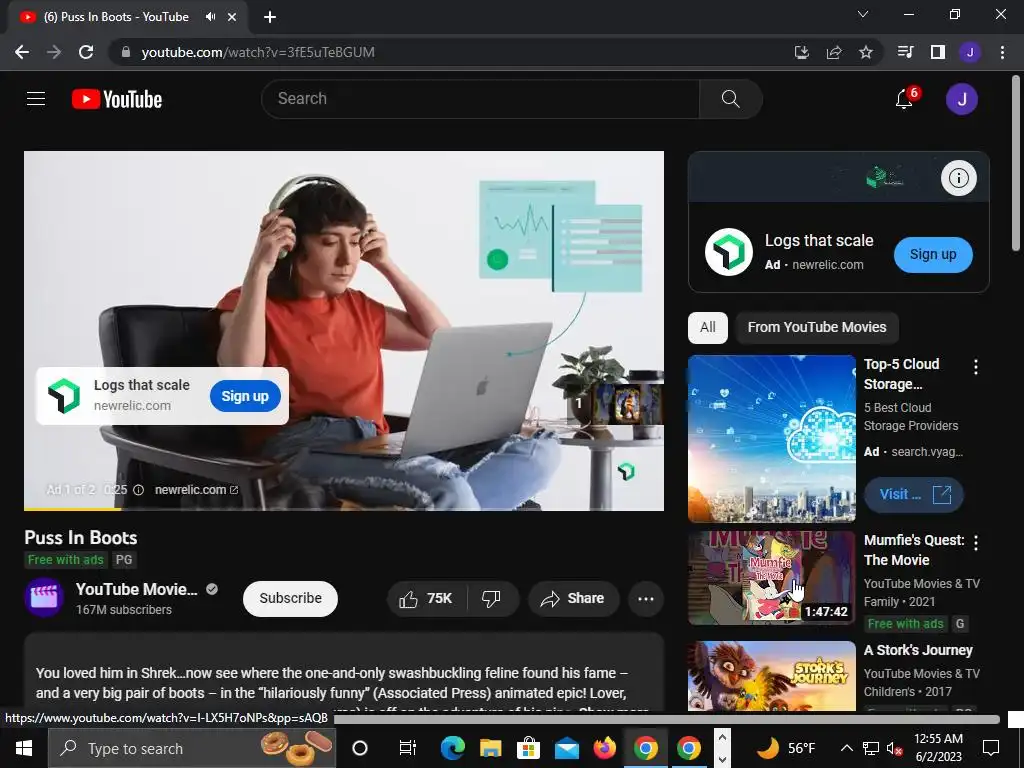The image size is (1024, 768).
Task: Open Mail app from taskbar
Action: pyautogui.click(x=567, y=748)
